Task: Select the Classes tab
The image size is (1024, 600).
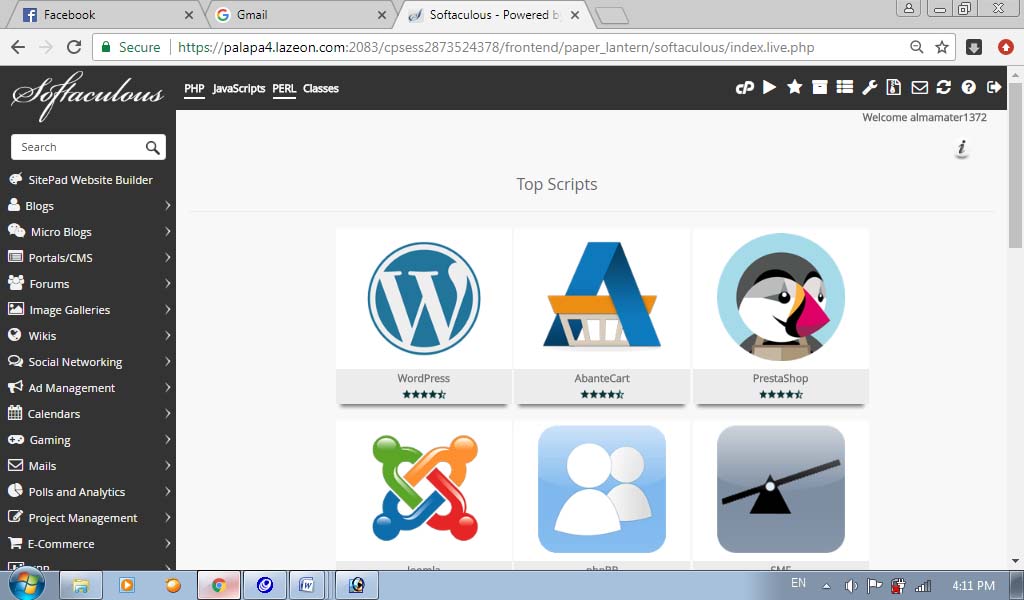Action: 320,89
